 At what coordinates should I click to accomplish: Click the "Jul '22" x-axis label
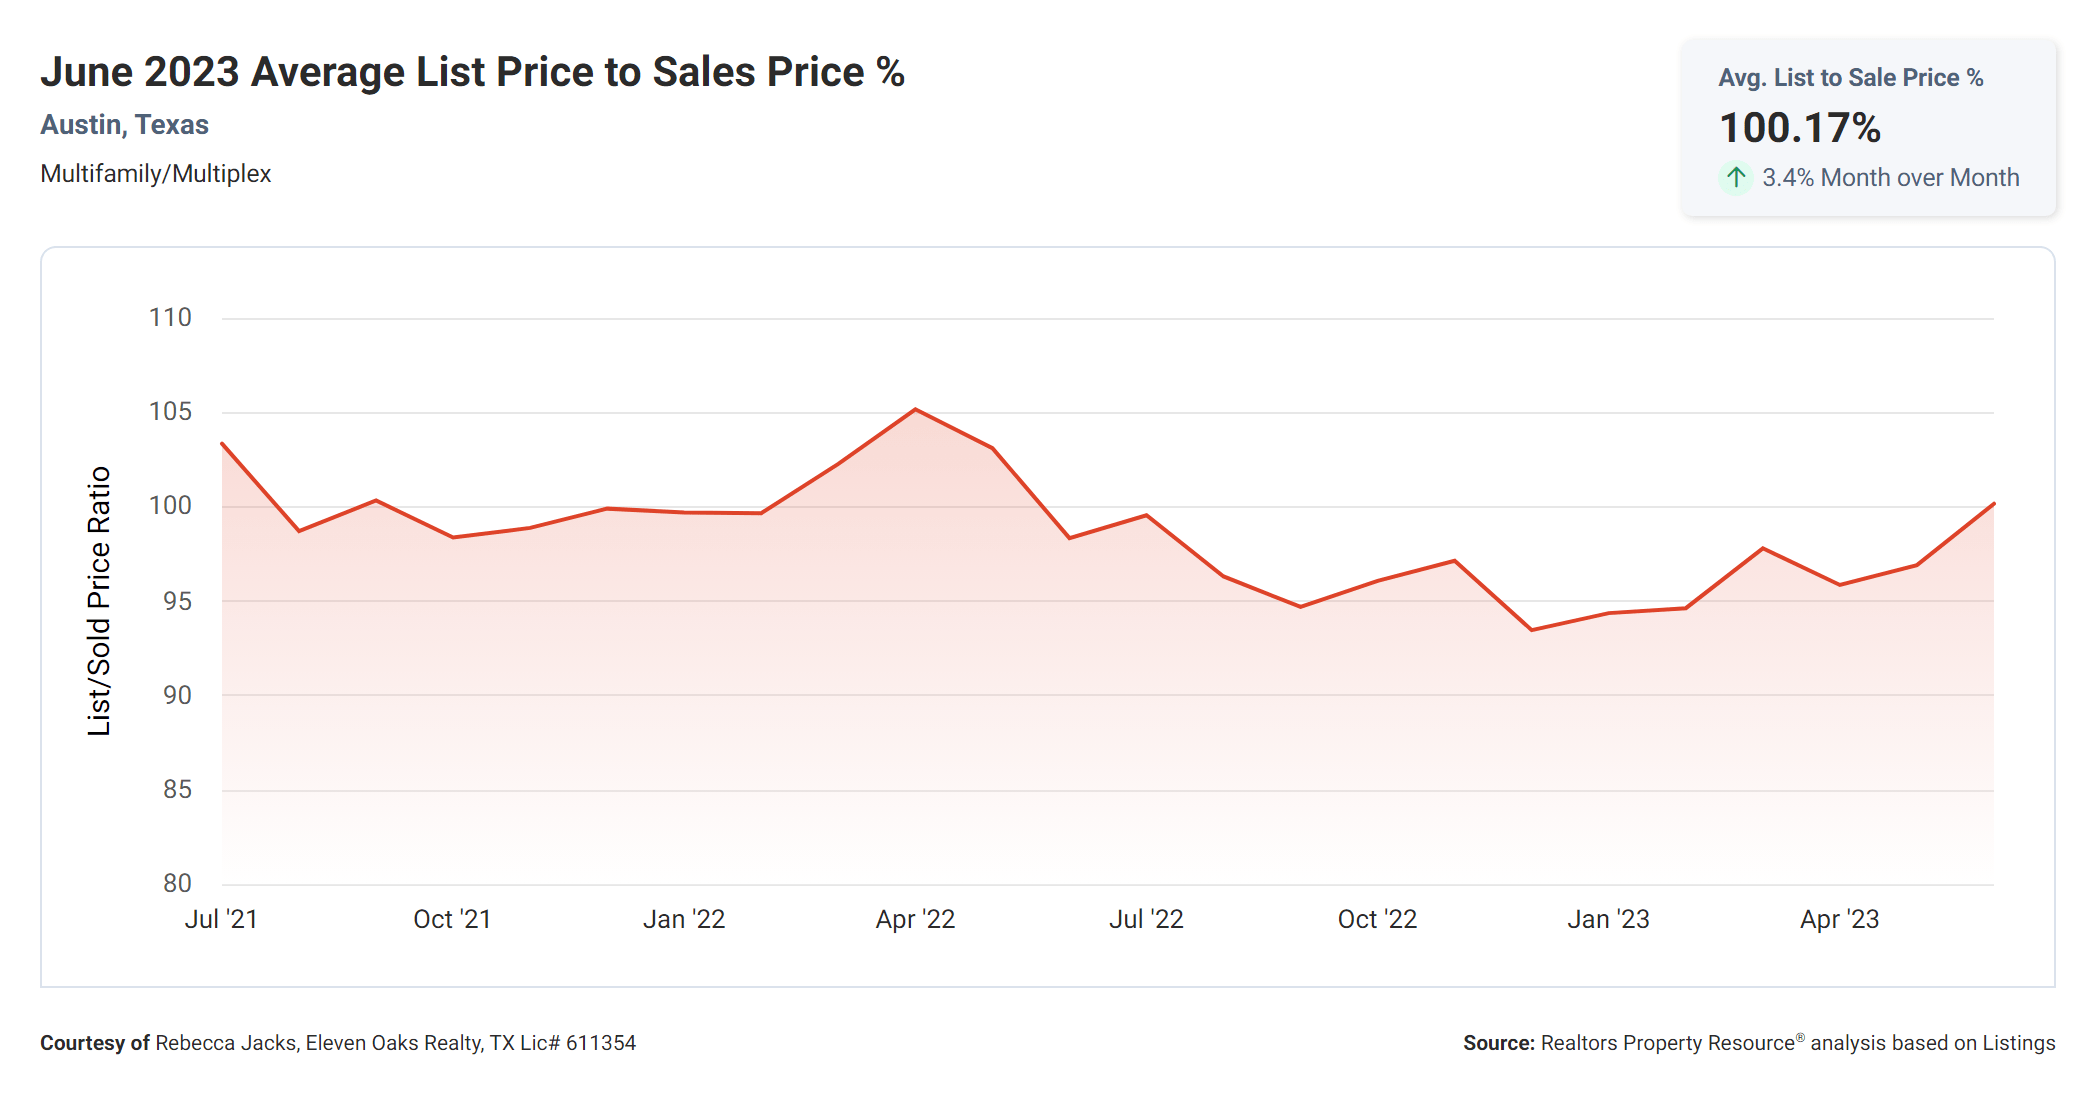point(1146,919)
